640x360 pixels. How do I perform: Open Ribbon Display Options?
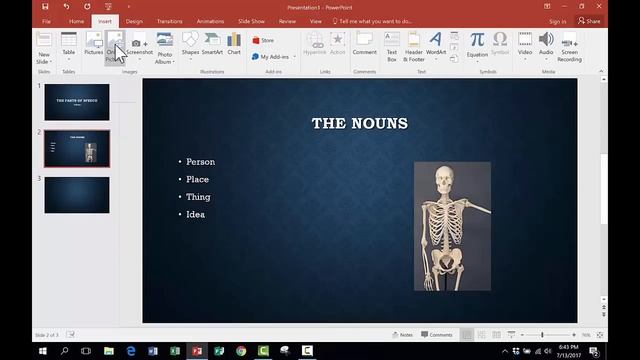pyautogui.click(x=547, y=7)
